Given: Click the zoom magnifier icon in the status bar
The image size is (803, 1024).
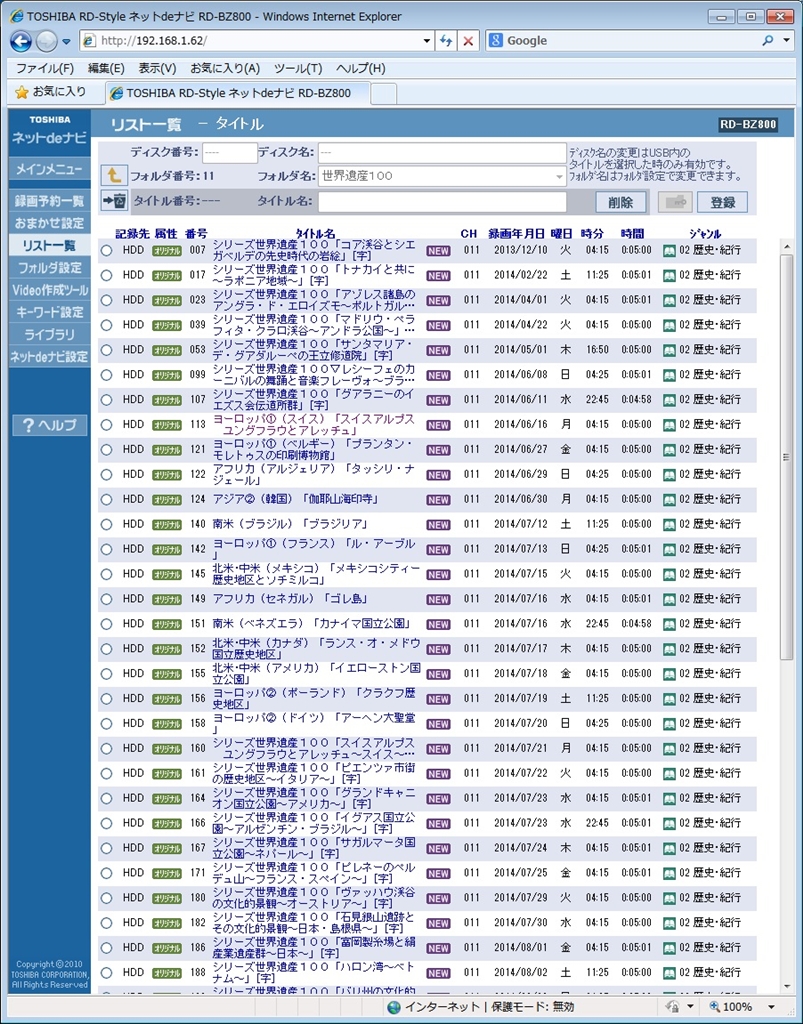Looking at the screenshot, I should tap(714, 1007).
